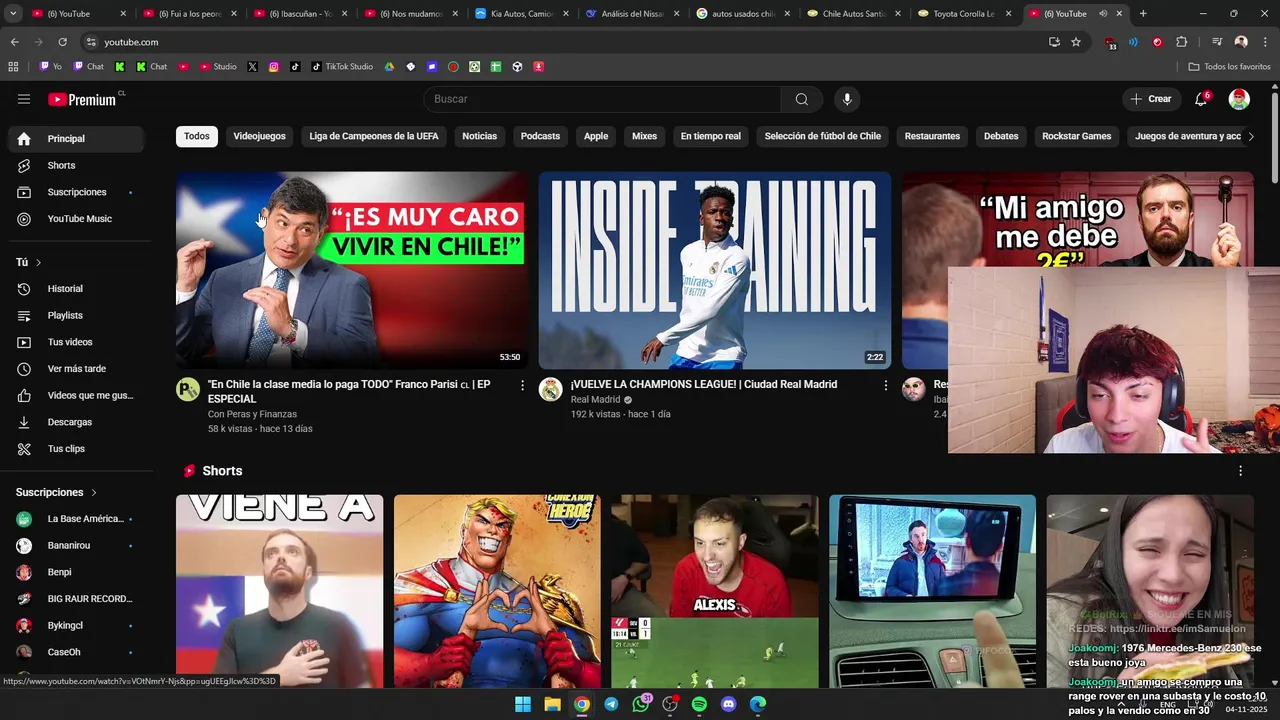Open the Alexis Short thumbnail

point(715,591)
